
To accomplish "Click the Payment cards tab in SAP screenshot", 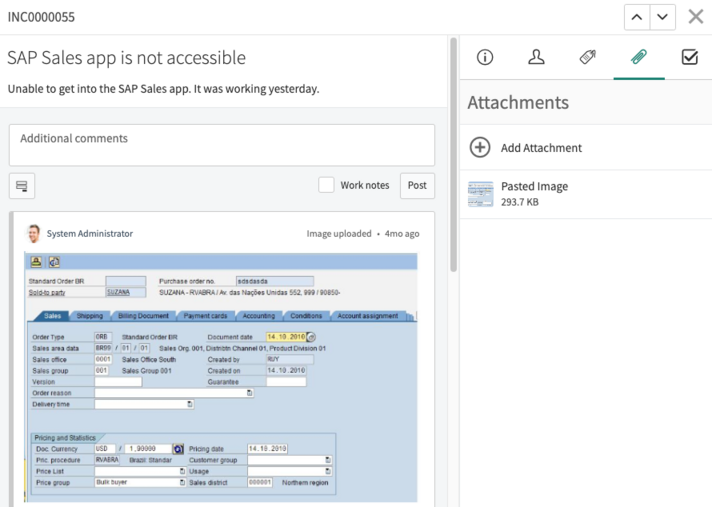I will (x=205, y=315).
